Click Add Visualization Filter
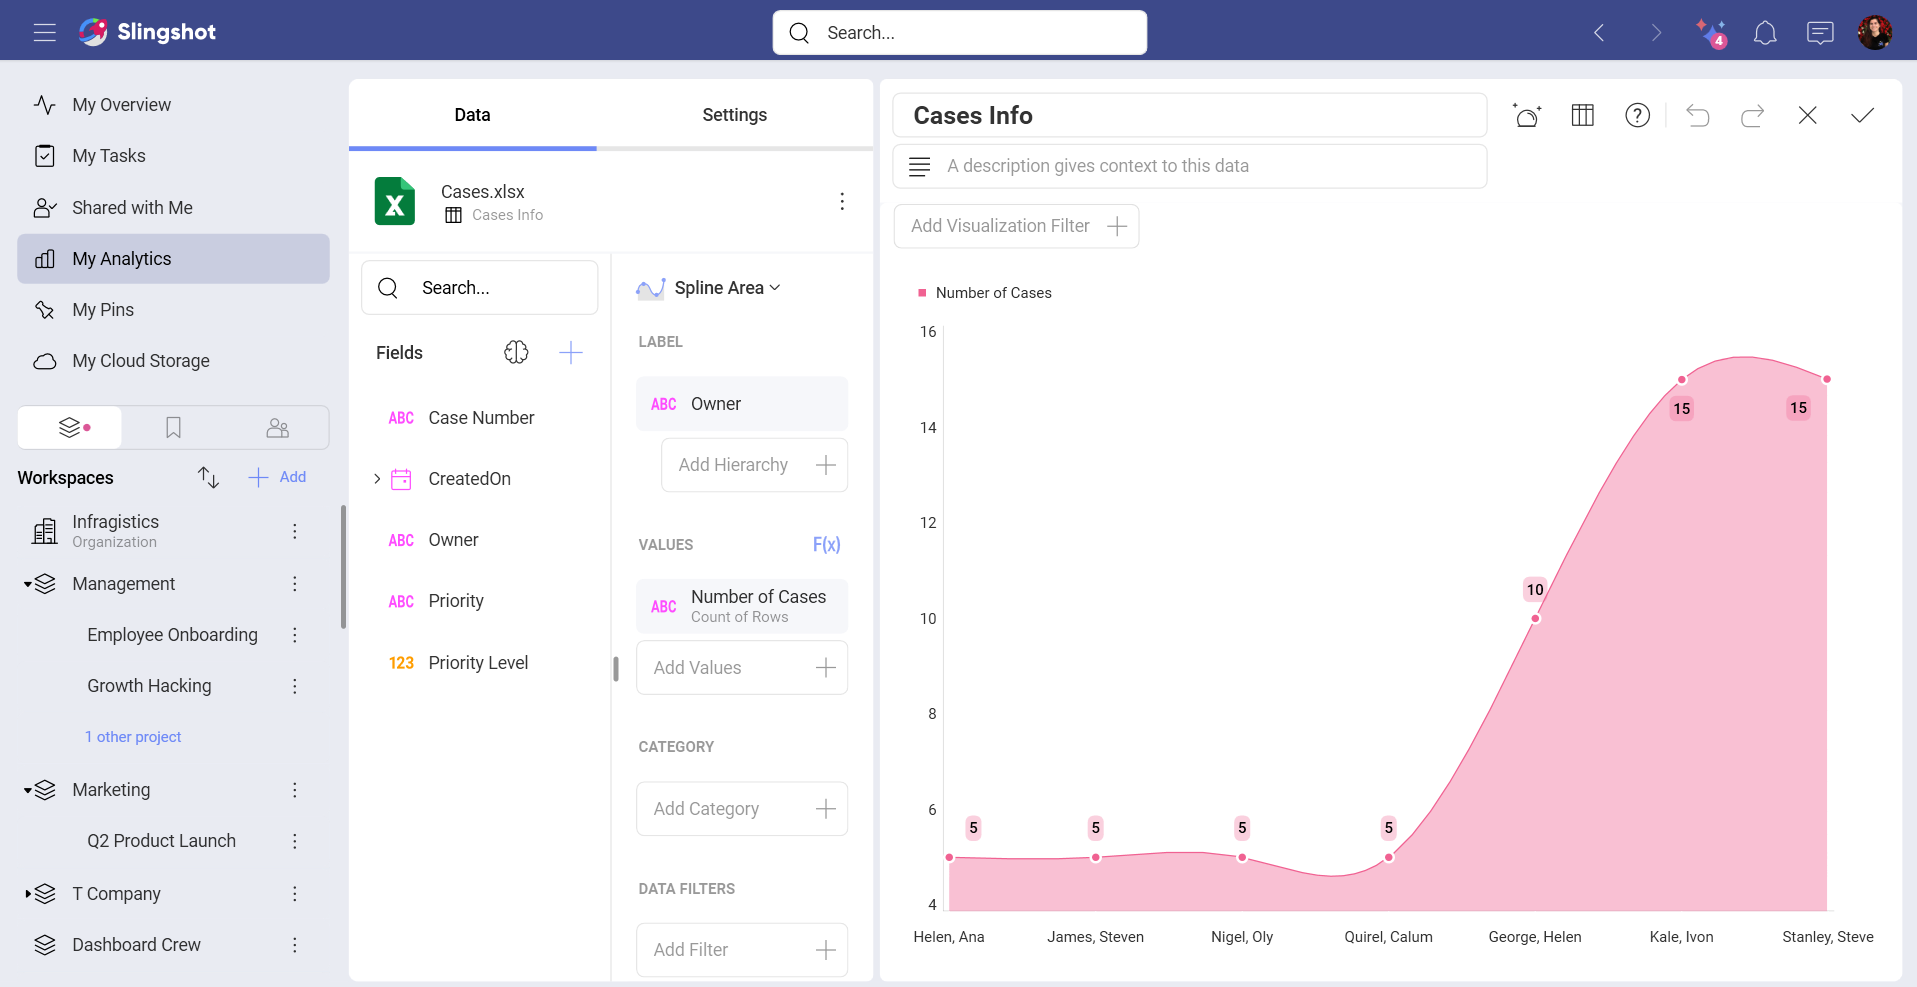 (1016, 226)
